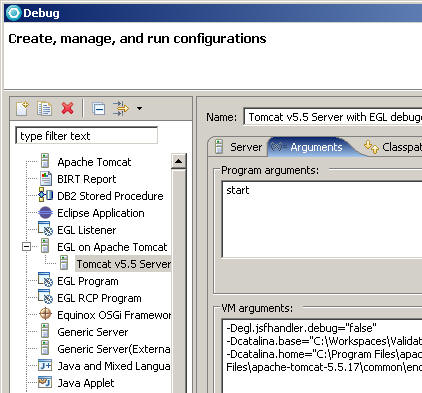Screen dimensions: 422x393
Task: Click the Java Applet icon
Action: pyautogui.click(x=45, y=382)
